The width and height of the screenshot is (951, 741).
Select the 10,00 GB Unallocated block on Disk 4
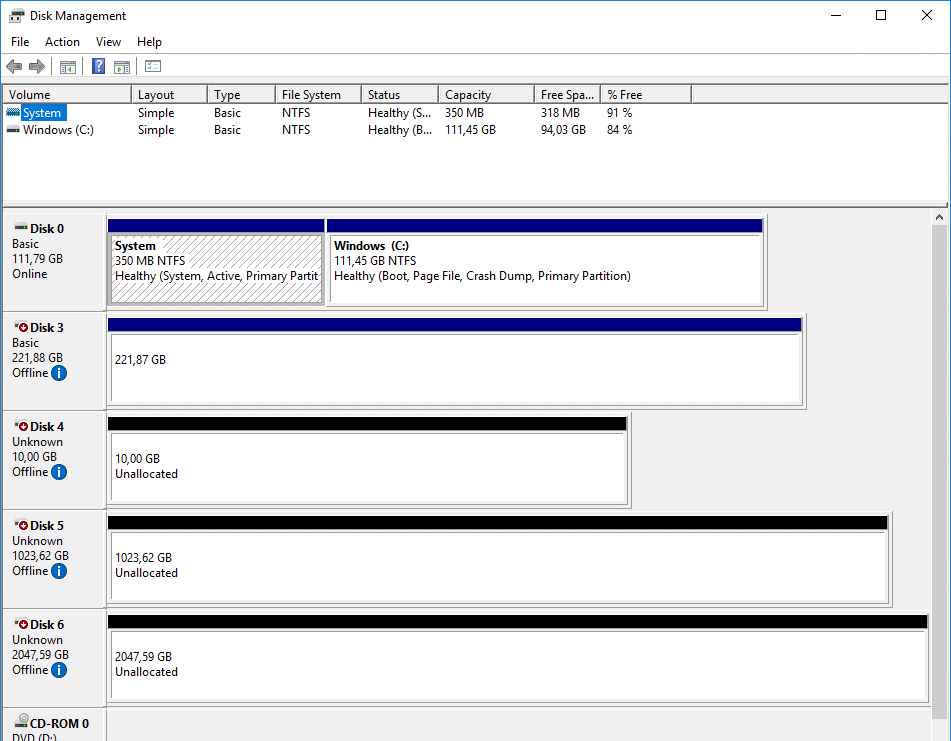[x=367, y=460]
